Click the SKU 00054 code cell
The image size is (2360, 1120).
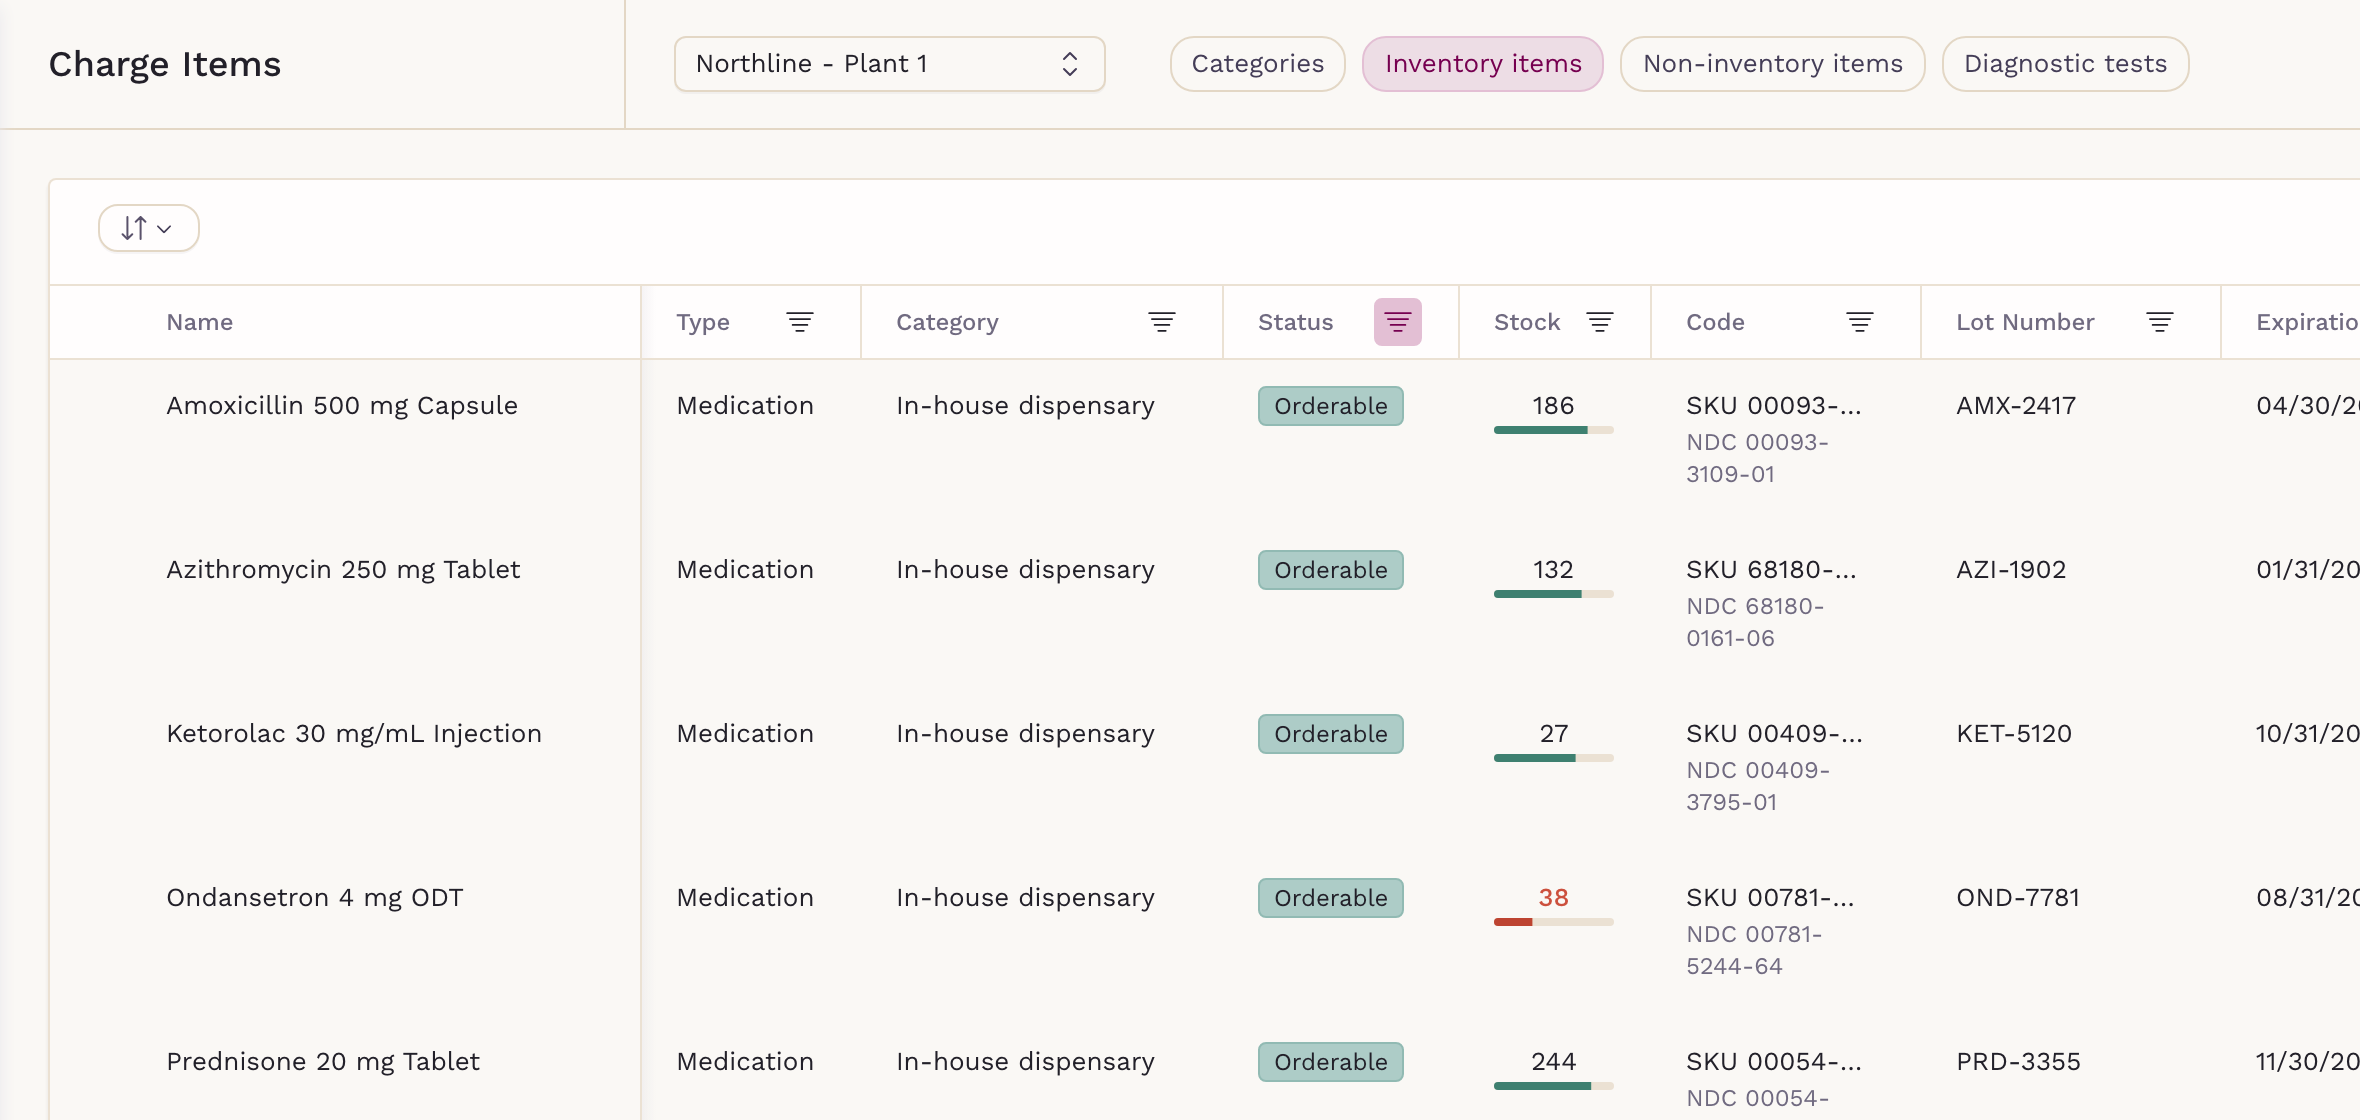(x=1774, y=1062)
